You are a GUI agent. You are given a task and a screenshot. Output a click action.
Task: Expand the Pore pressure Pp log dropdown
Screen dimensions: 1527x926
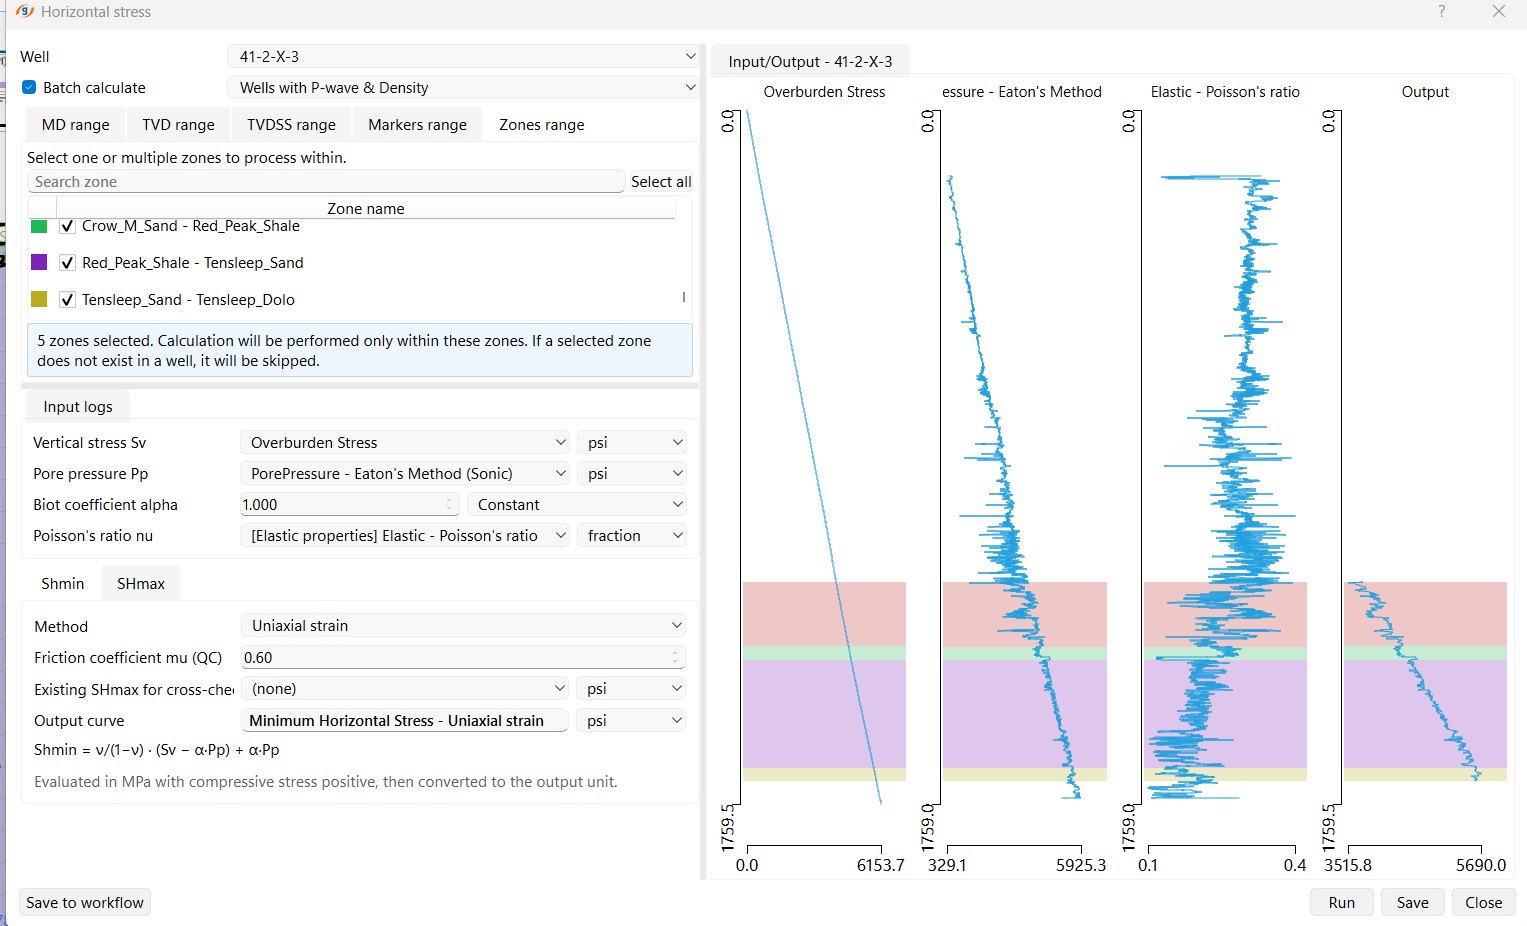[x=406, y=474]
